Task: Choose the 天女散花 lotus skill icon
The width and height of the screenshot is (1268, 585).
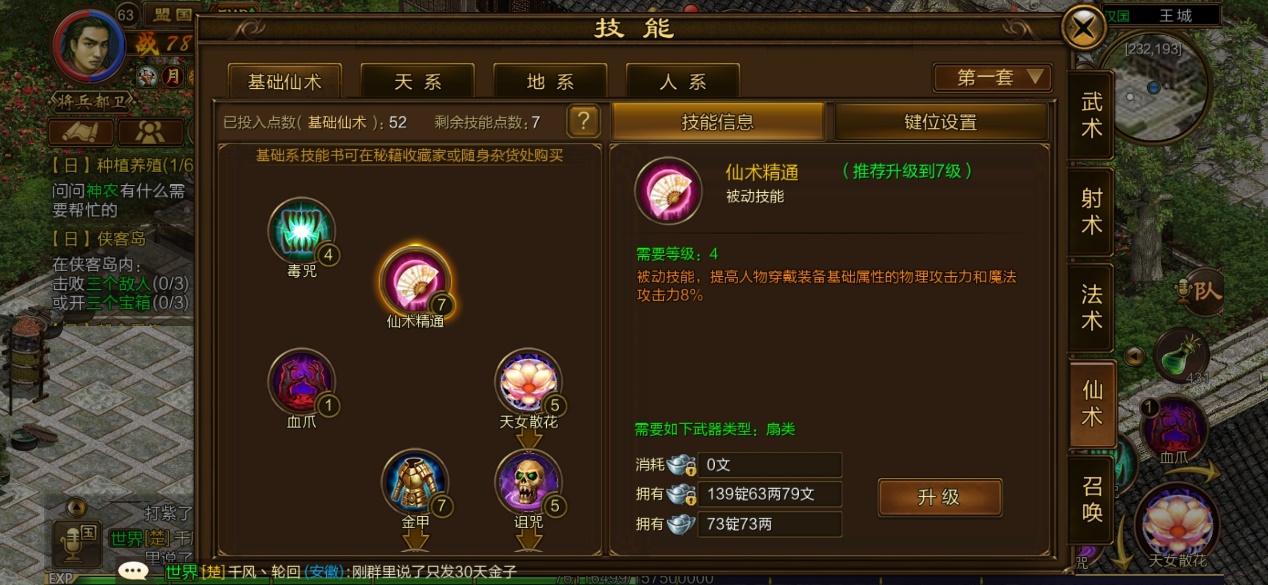Action: point(528,382)
